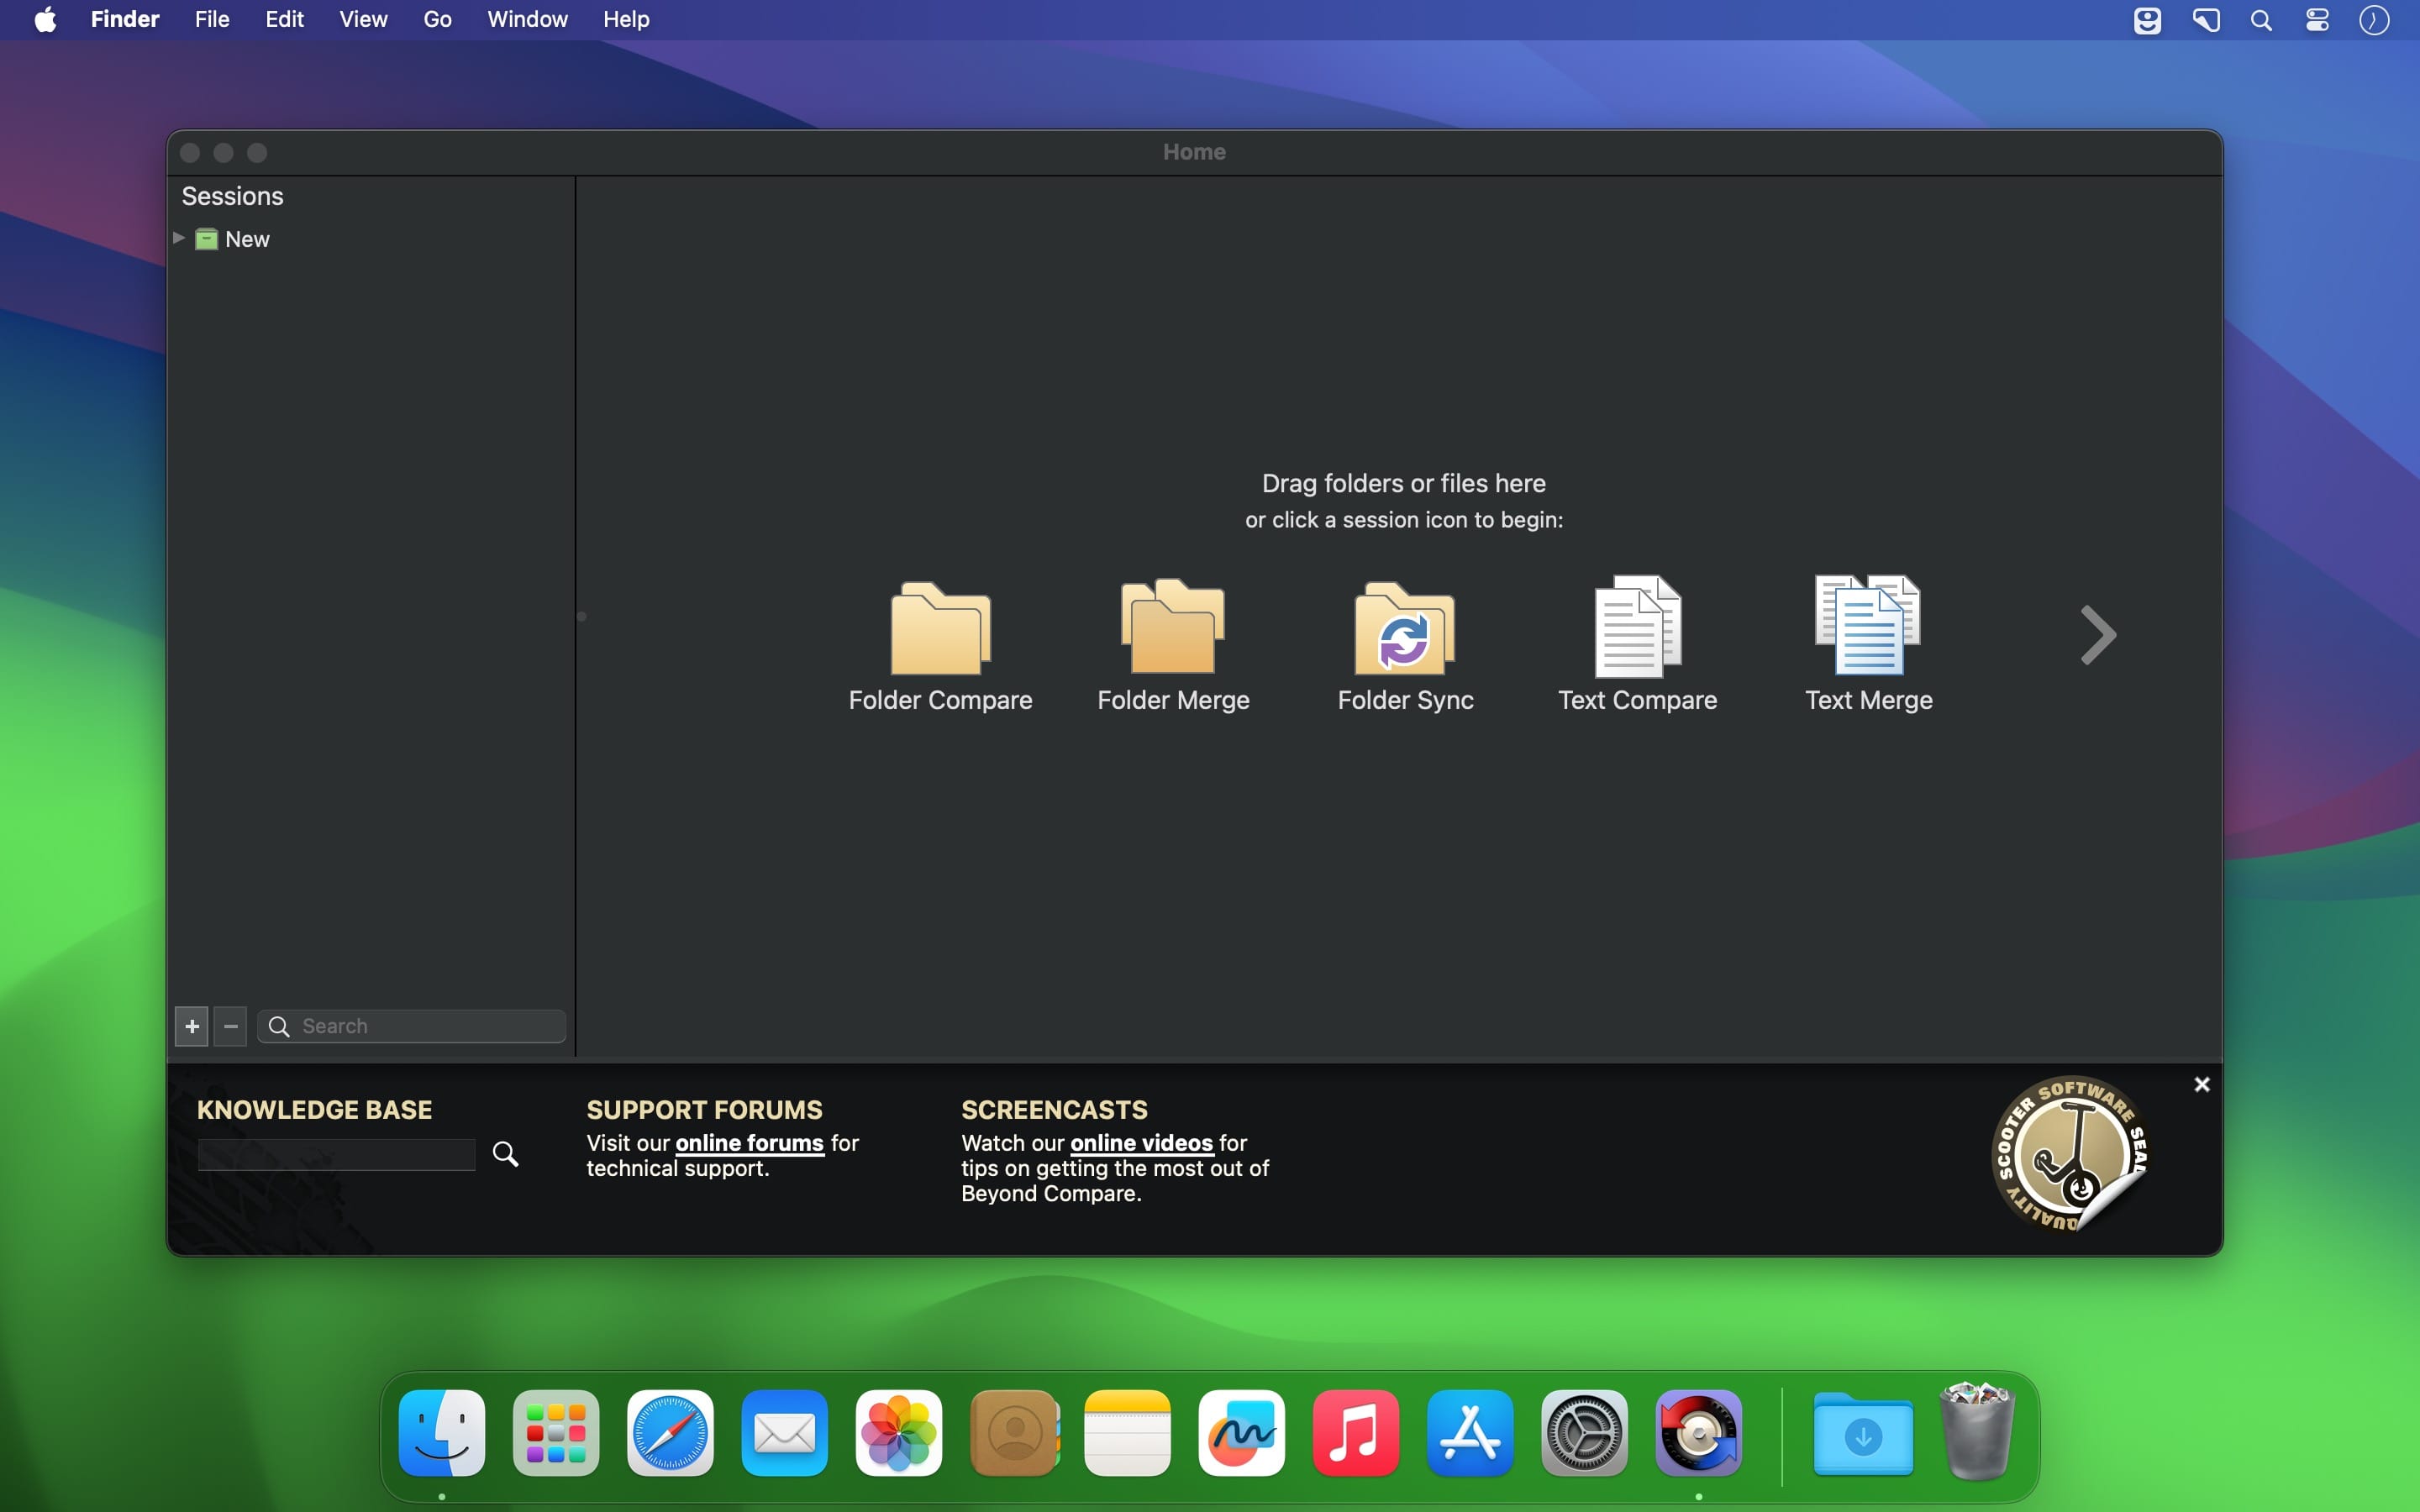Open Finder from the Dock
The height and width of the screenshot is (1512, 2420).
tap(442, 1432)
